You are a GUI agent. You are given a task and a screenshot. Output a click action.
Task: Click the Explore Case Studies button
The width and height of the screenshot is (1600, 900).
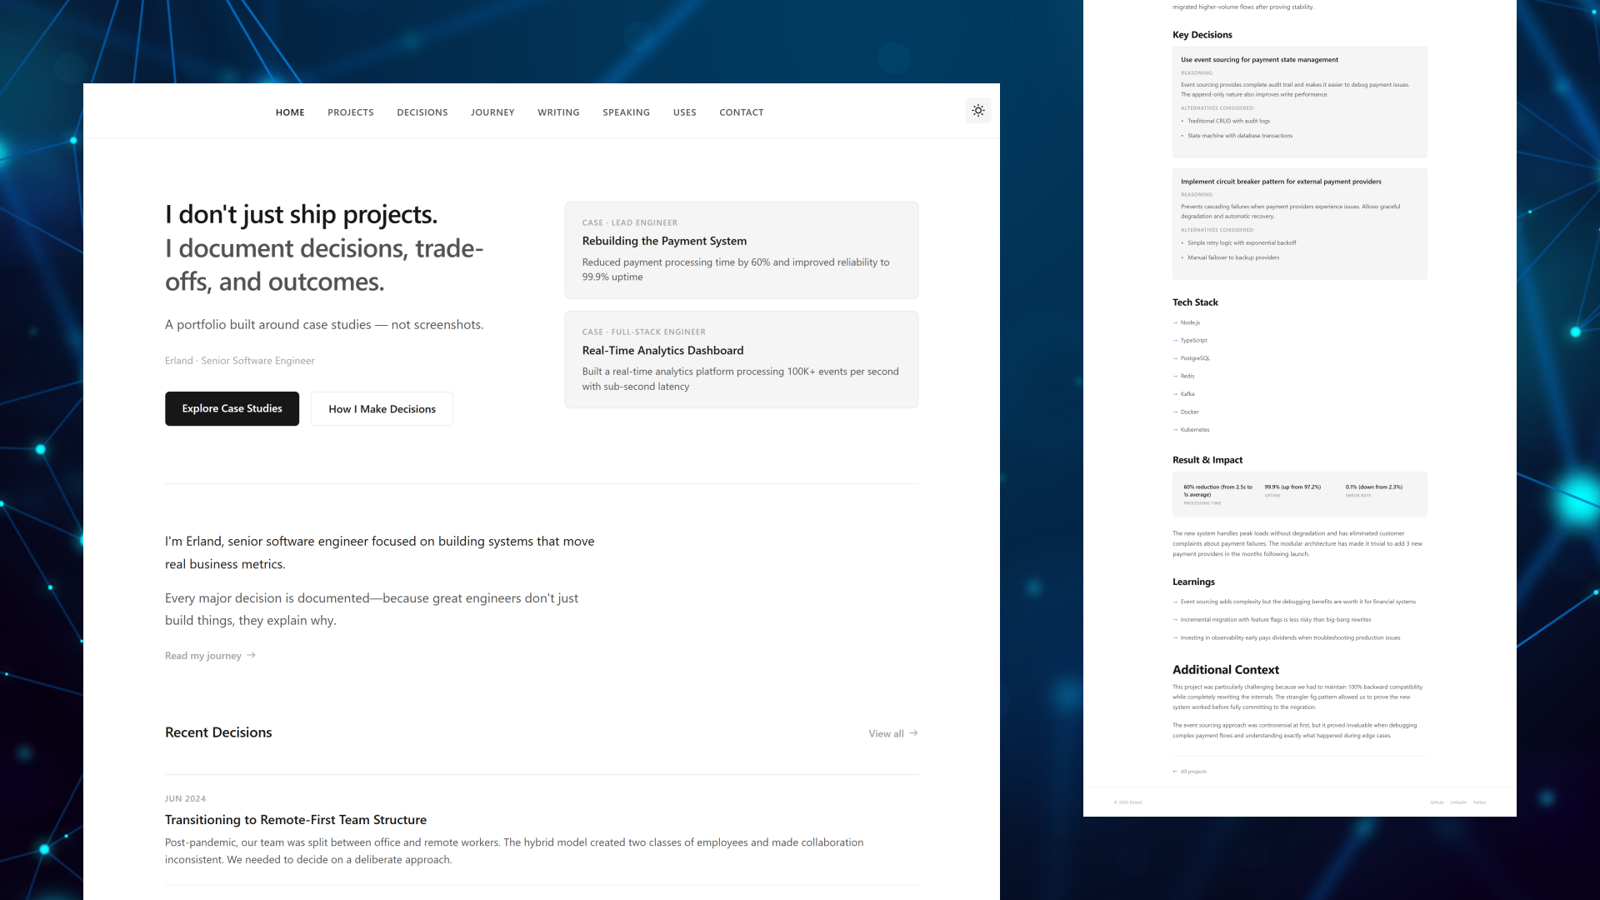(232, 408)
